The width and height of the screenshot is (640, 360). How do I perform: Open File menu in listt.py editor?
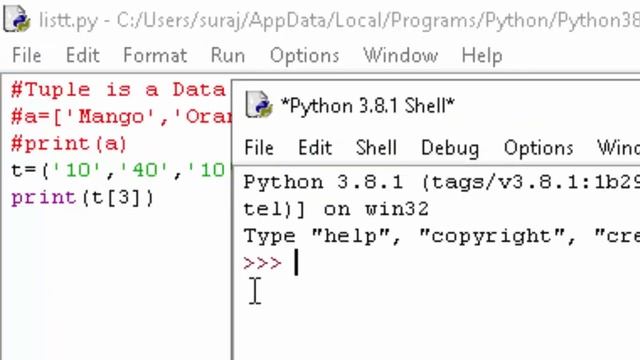(x=27, y=55)
